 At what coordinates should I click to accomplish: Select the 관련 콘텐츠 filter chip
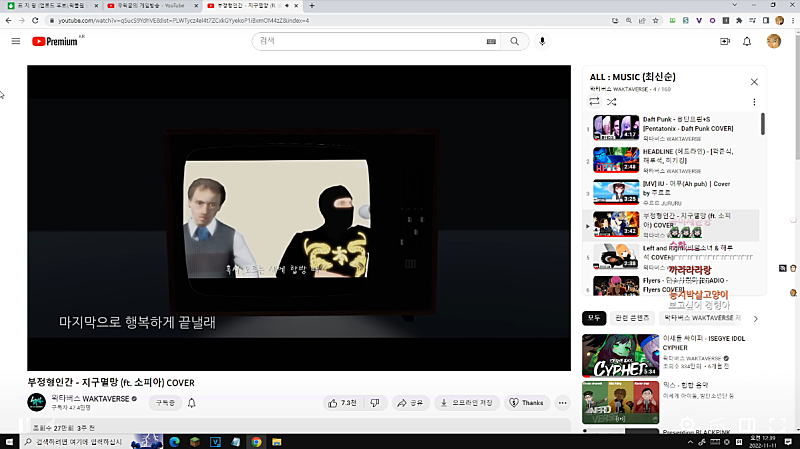click(x=632, y=318)
